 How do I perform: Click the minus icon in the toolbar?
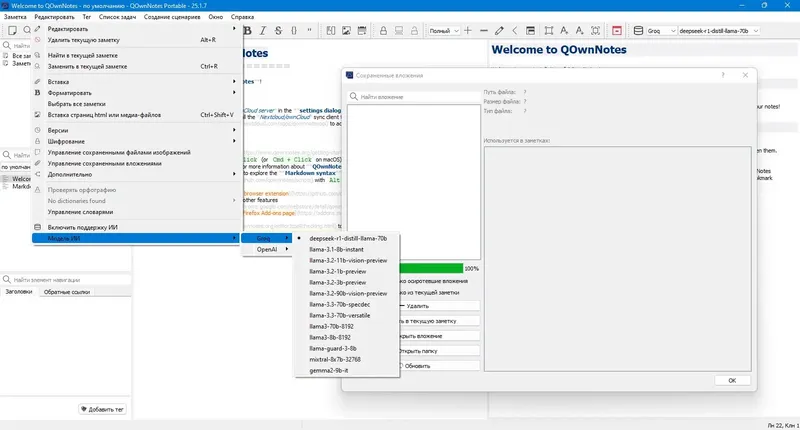click(x=484, y=31)
